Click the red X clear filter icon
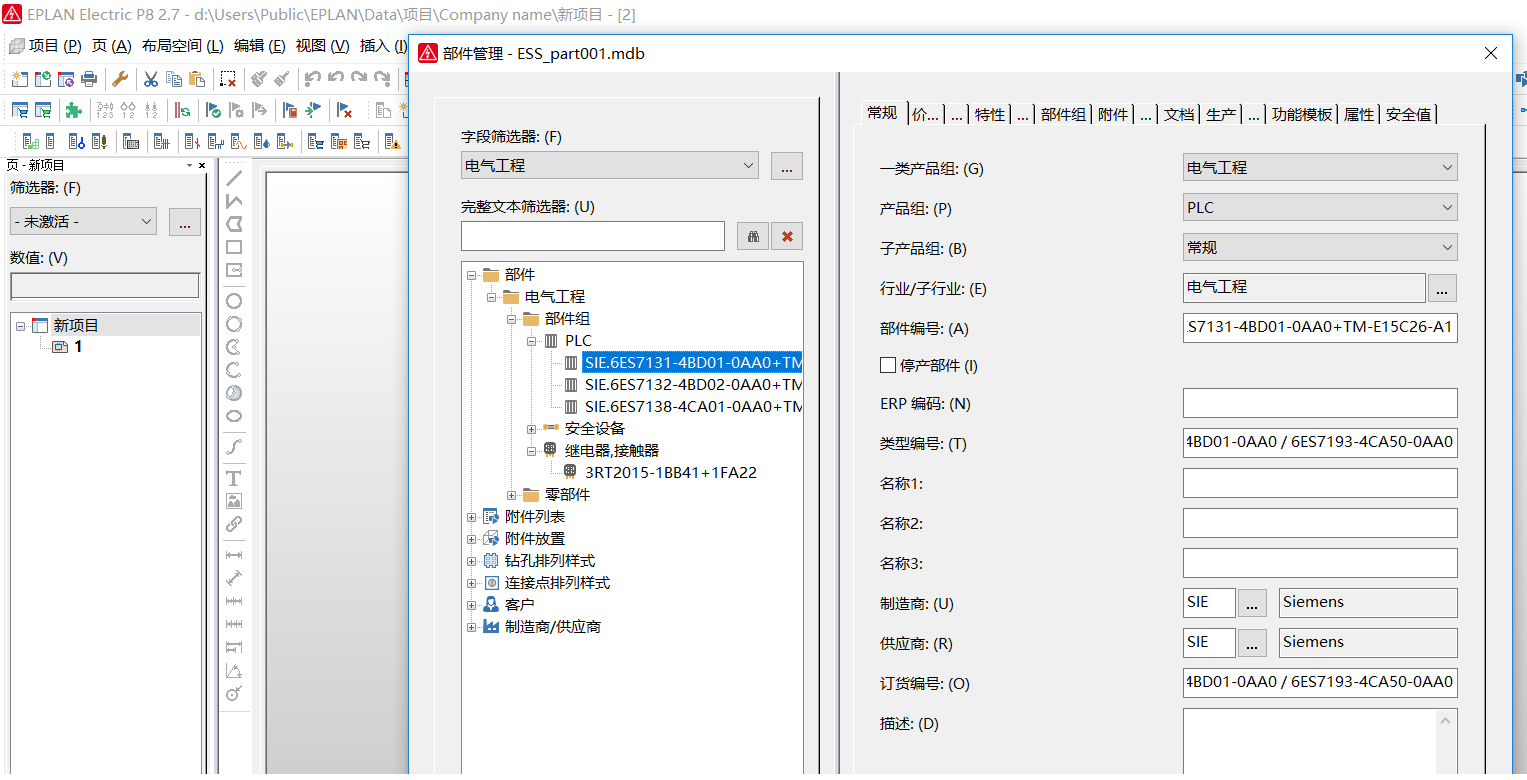 coord(787,236)
